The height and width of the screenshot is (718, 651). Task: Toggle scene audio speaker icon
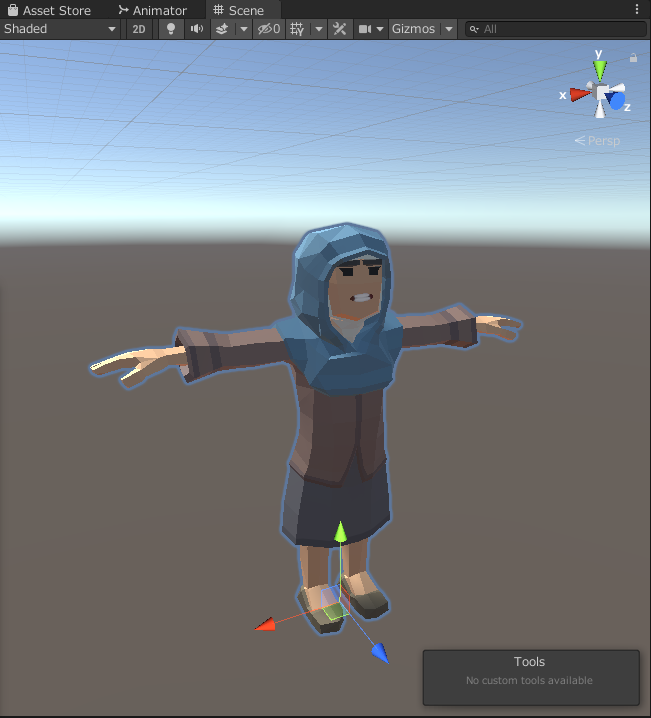(197, 29)
